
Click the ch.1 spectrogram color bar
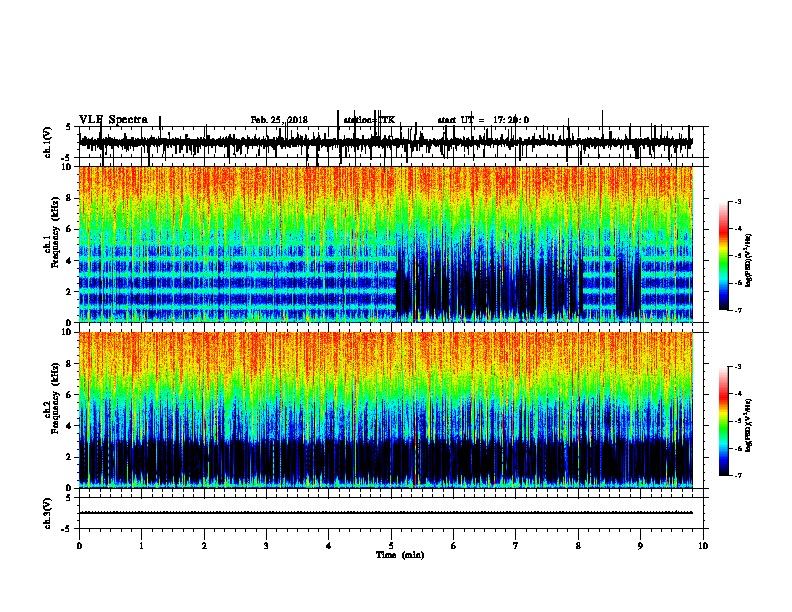pyautogui.click(x=724, y=256)
